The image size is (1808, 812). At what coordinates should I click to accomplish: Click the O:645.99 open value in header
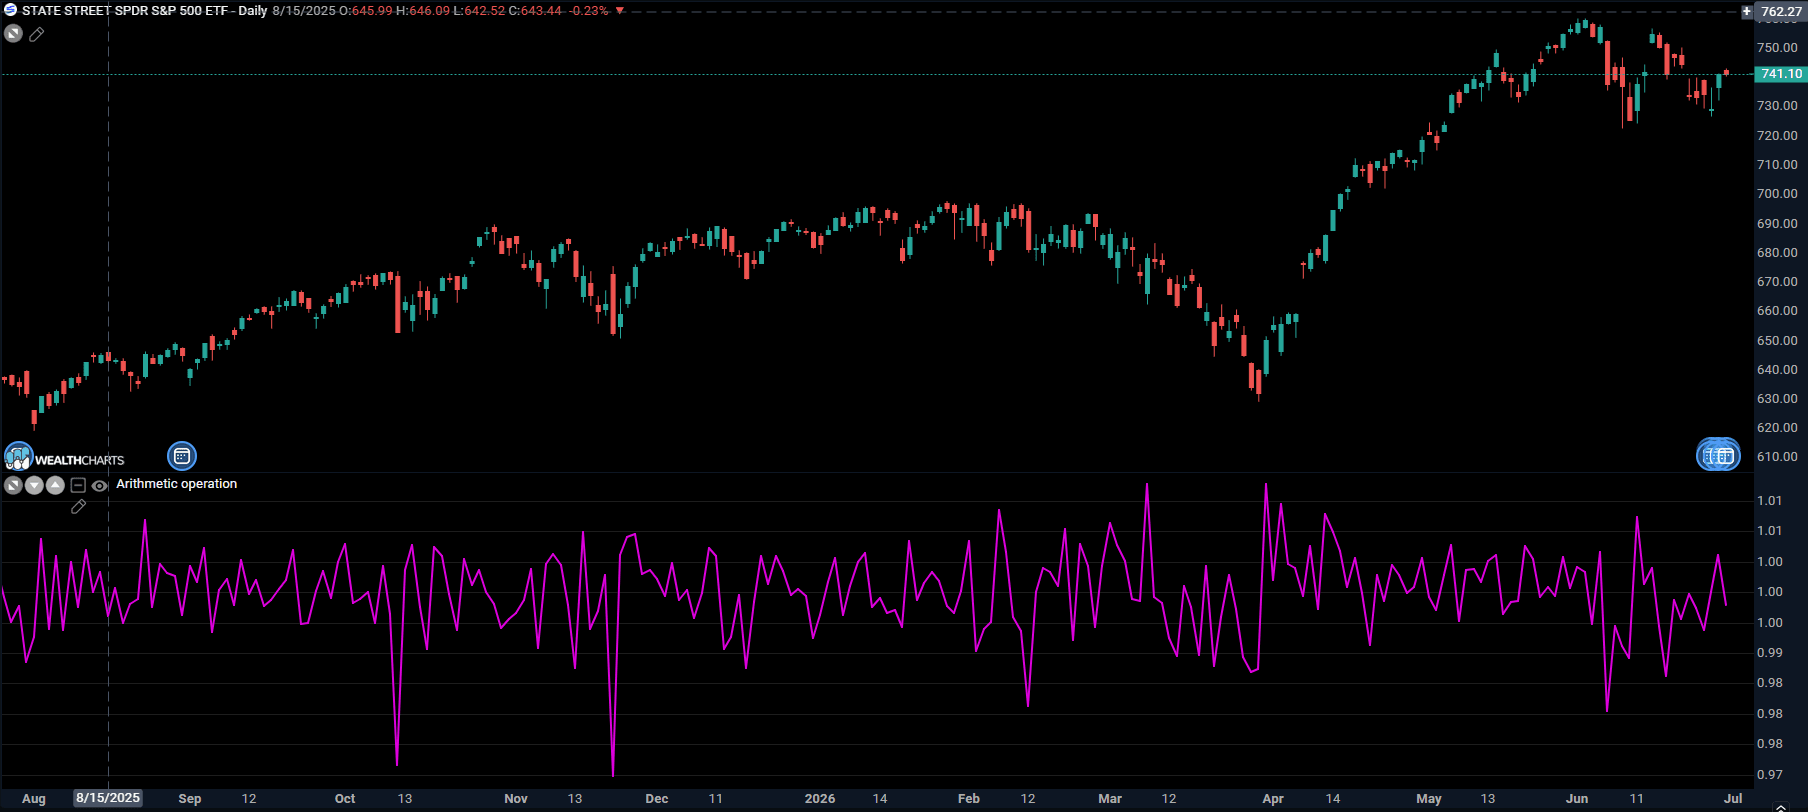(x=366, y=11)
